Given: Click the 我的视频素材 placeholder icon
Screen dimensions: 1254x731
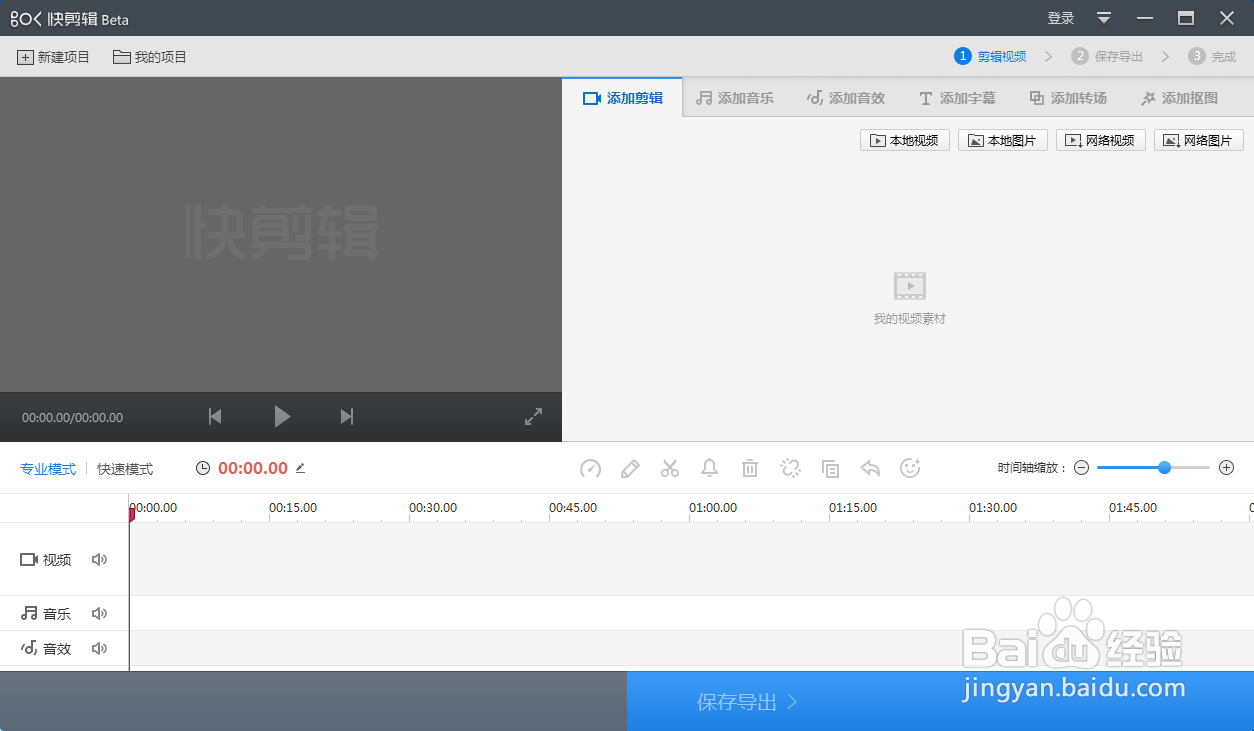Looking at the screenshot, I should (910, 286).
